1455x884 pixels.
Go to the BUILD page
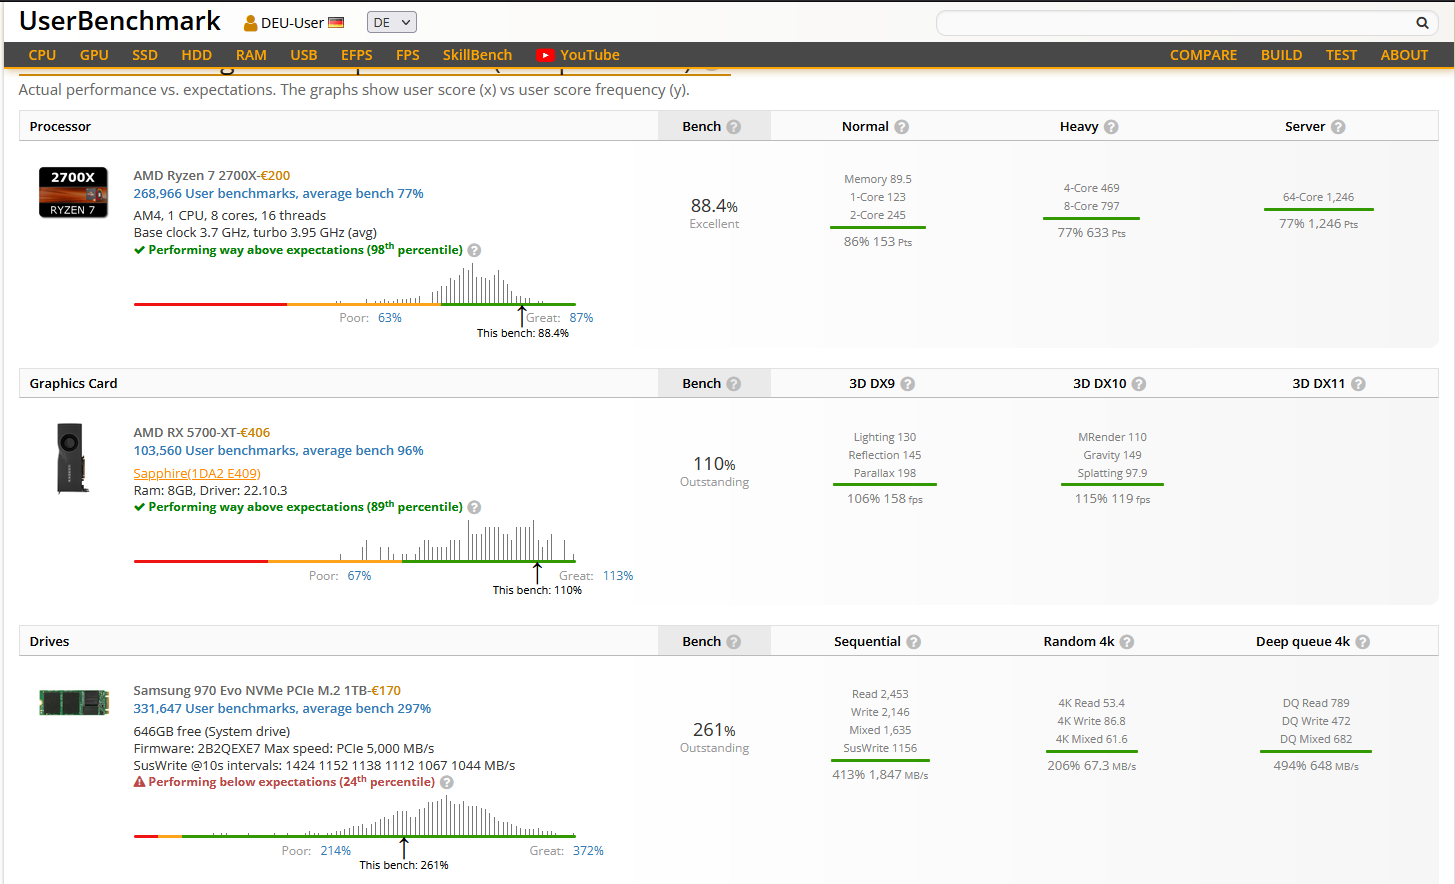pyautogui.click(x=1281, y=55)
